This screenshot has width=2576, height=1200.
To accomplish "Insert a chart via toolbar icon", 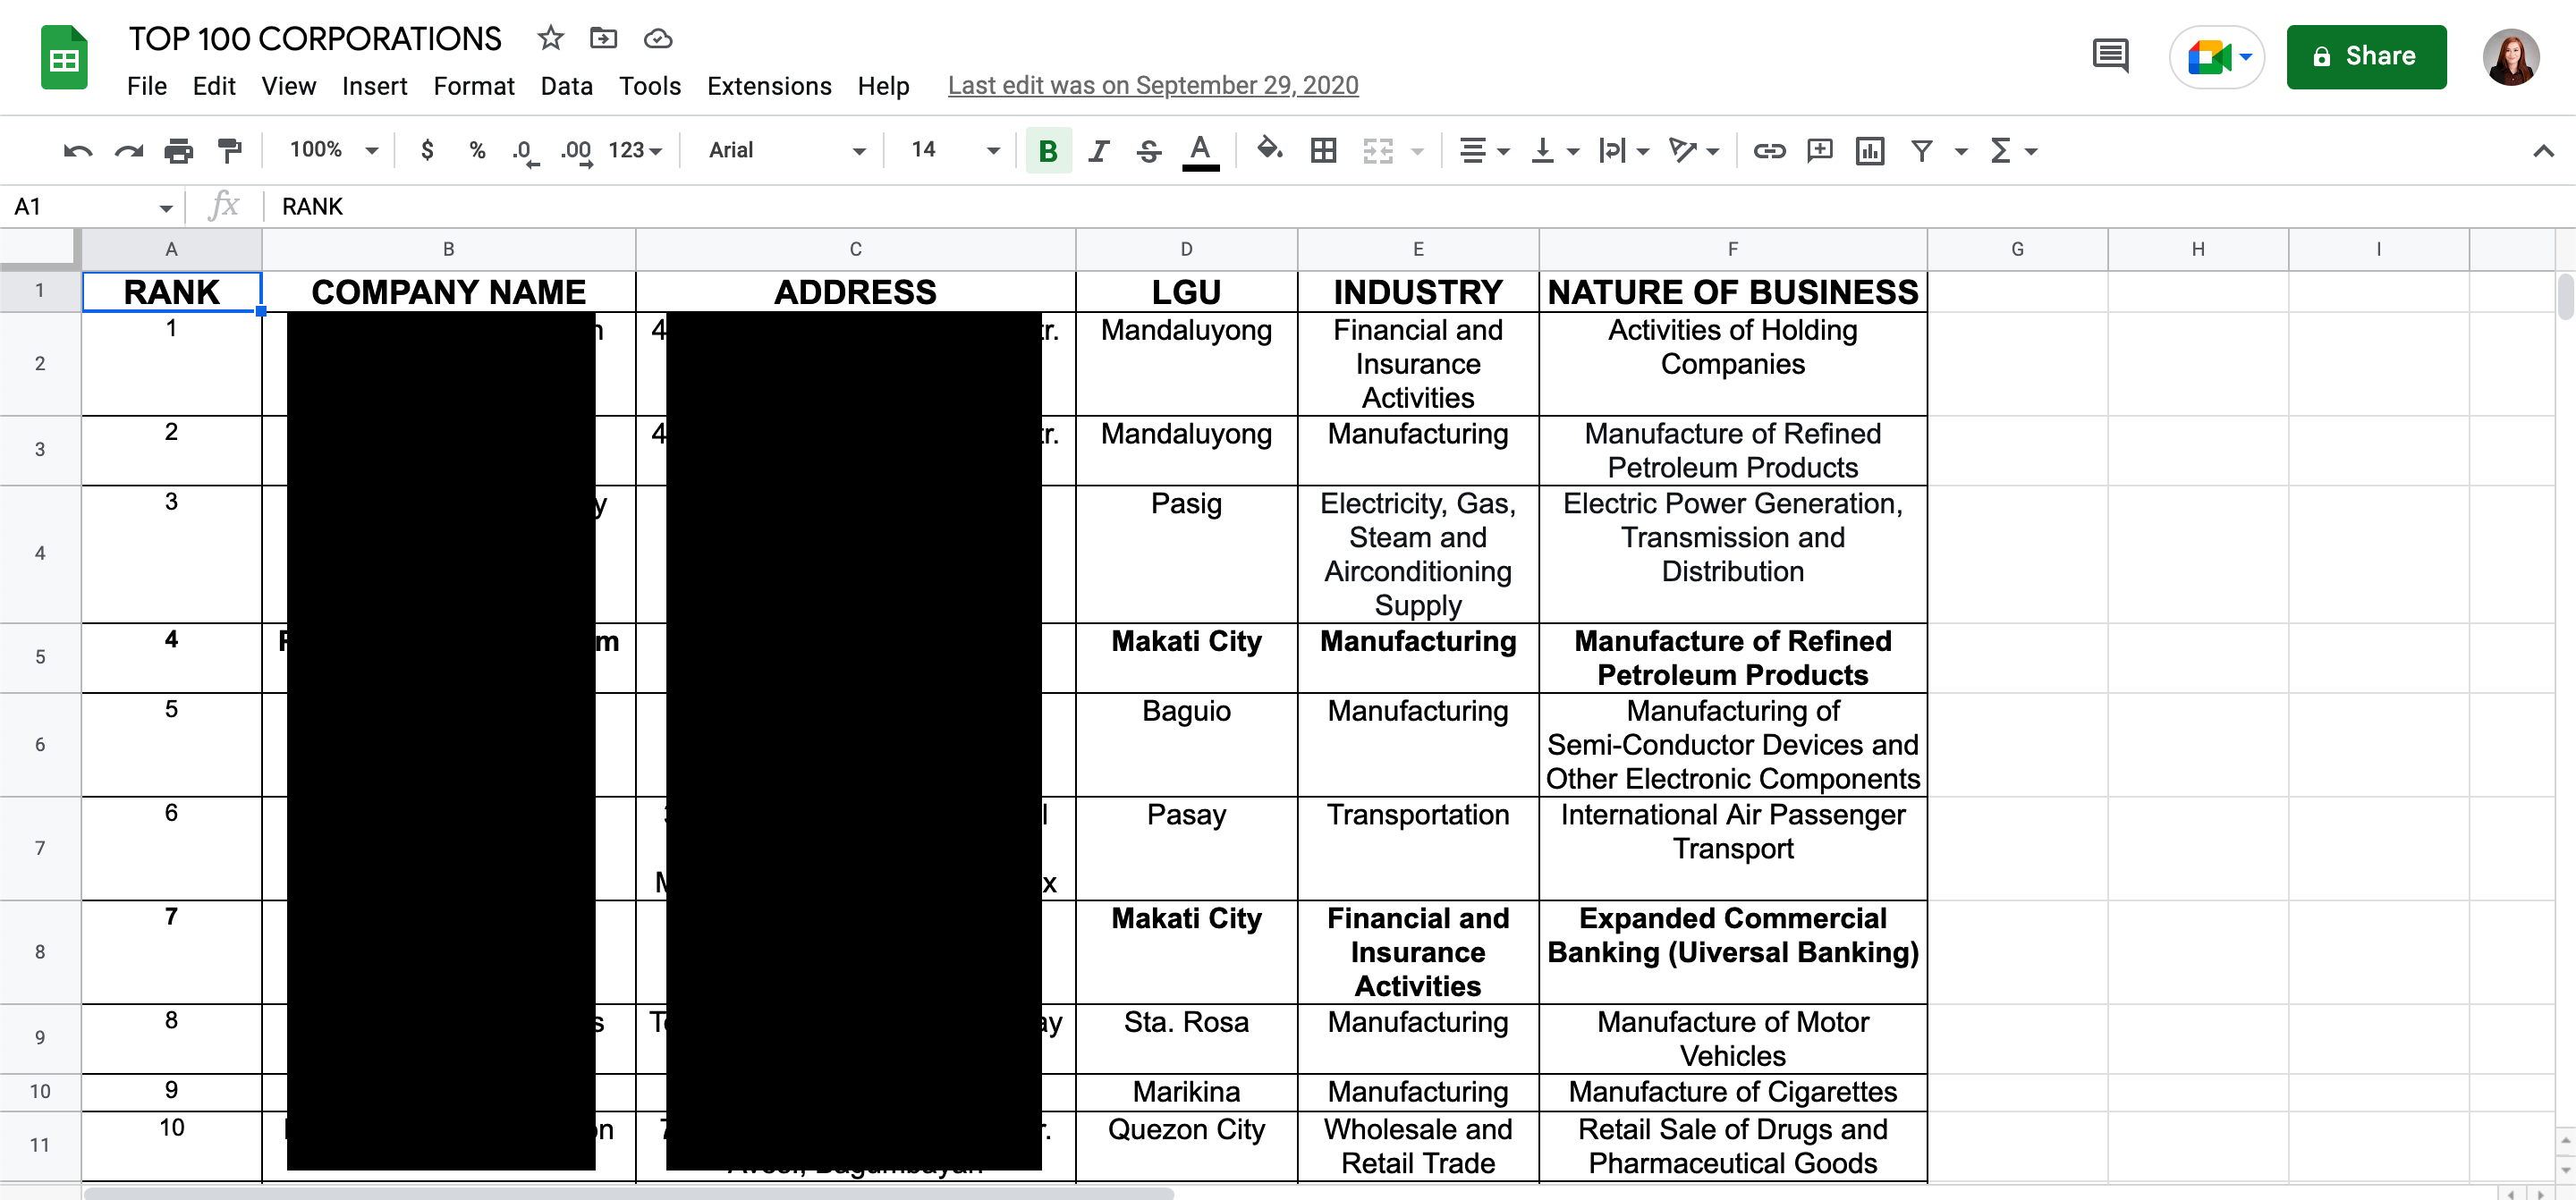I will [1869, 151].
